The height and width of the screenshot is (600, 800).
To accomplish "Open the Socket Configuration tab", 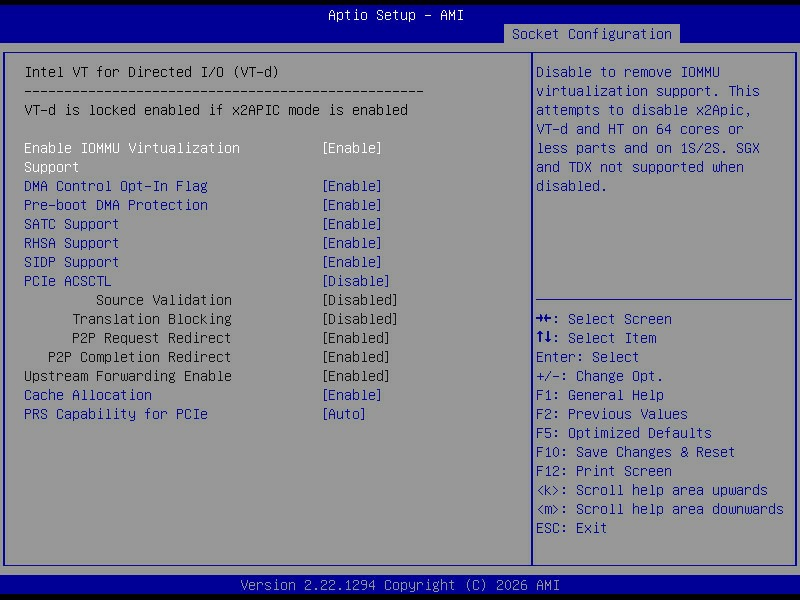I will pyautogui.click(x=591, y=34).
